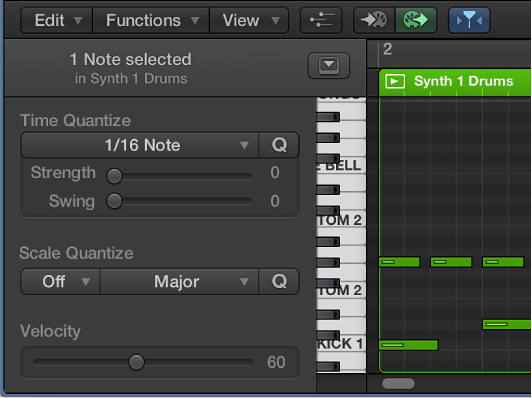Open the View menu
The width and height of the screenshot is (532, 398).
249,20
